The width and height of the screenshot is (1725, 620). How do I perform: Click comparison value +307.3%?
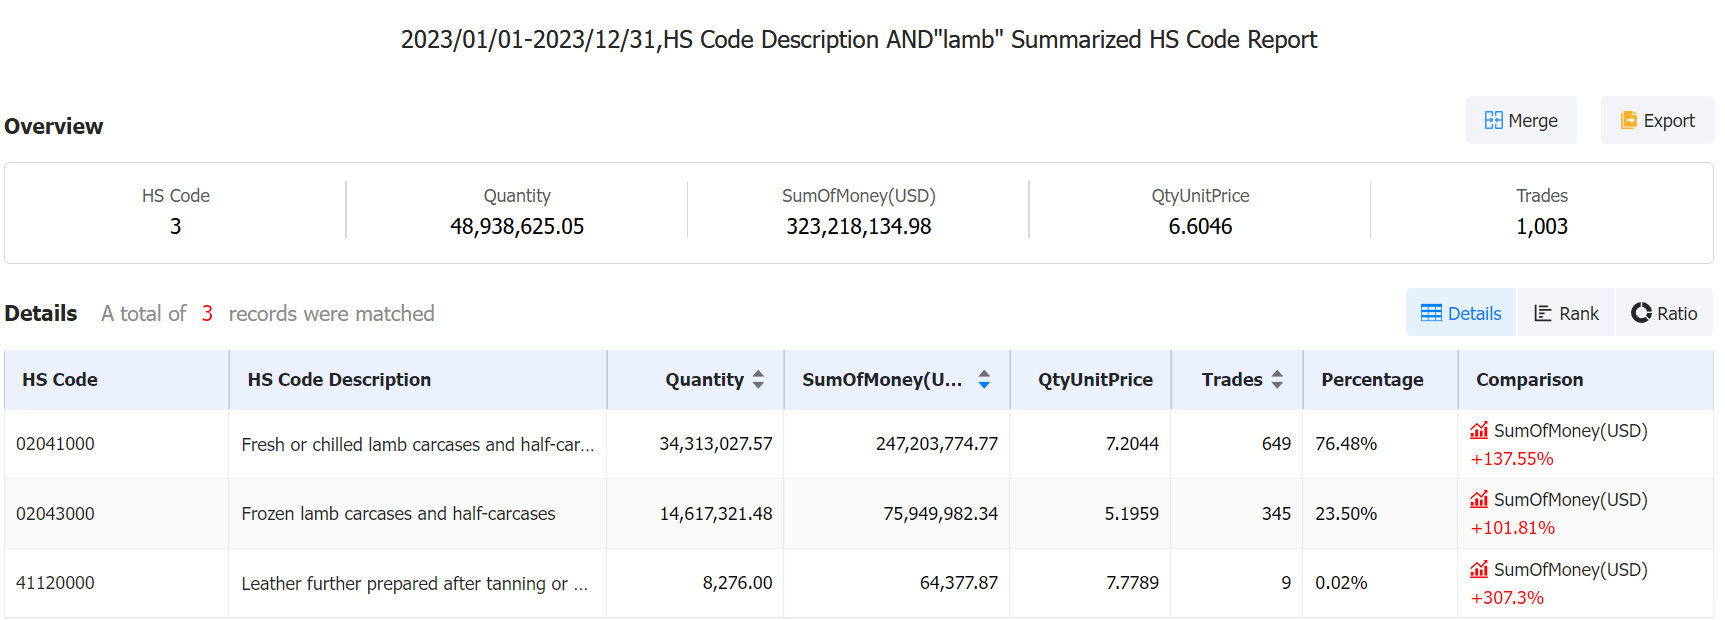coord(1507,598)
